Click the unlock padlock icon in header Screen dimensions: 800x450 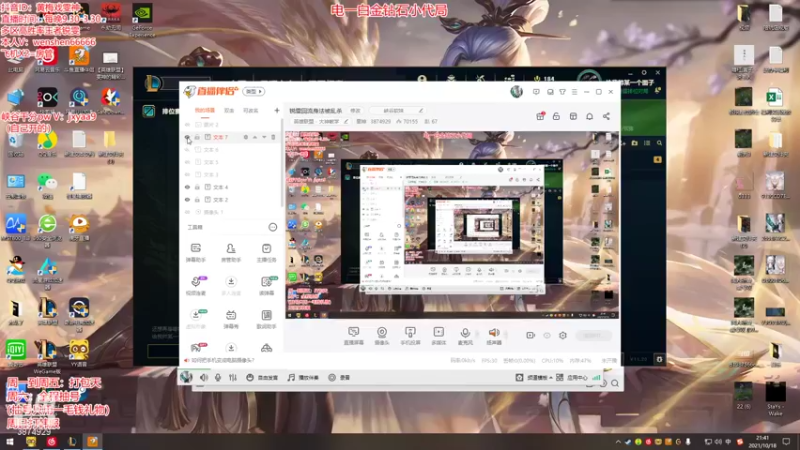pyautogui.click(x=556, y=116)
